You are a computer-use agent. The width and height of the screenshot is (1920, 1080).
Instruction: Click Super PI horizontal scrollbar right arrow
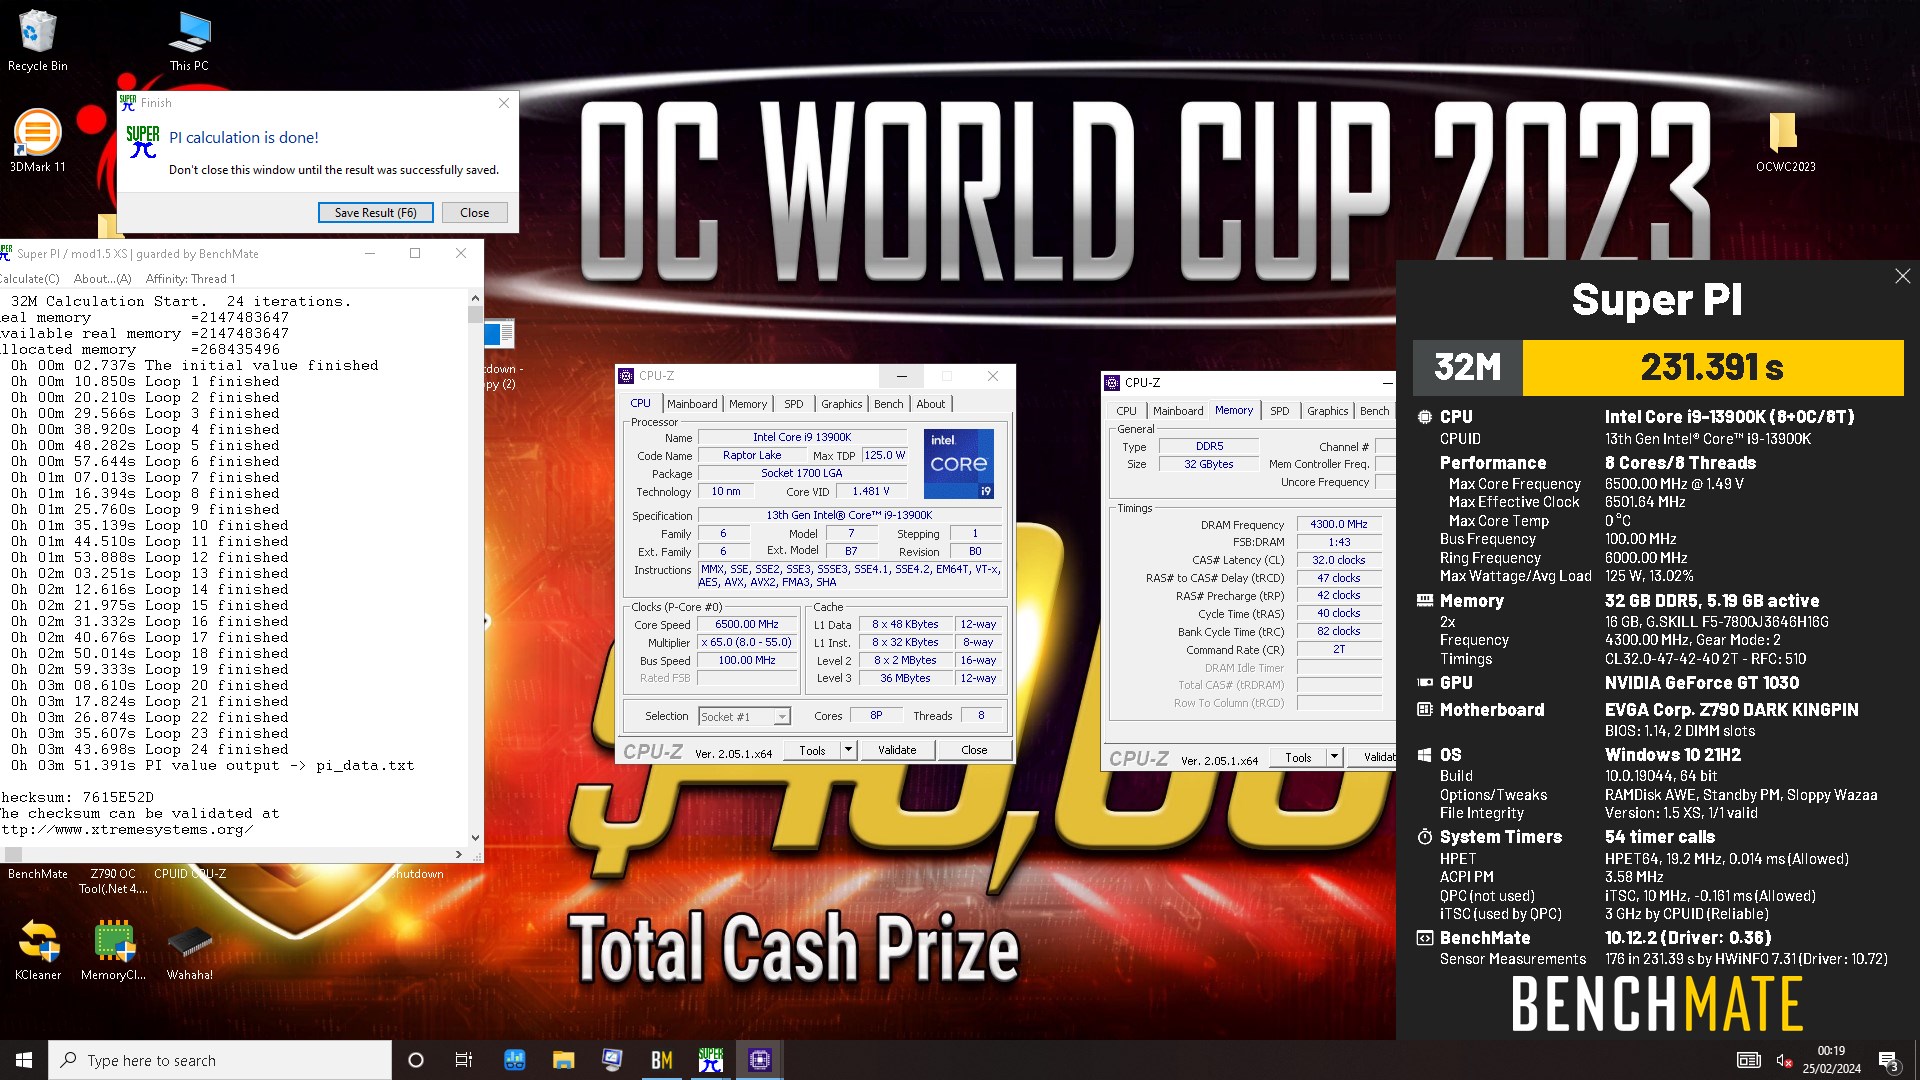[x=459, y=854]
